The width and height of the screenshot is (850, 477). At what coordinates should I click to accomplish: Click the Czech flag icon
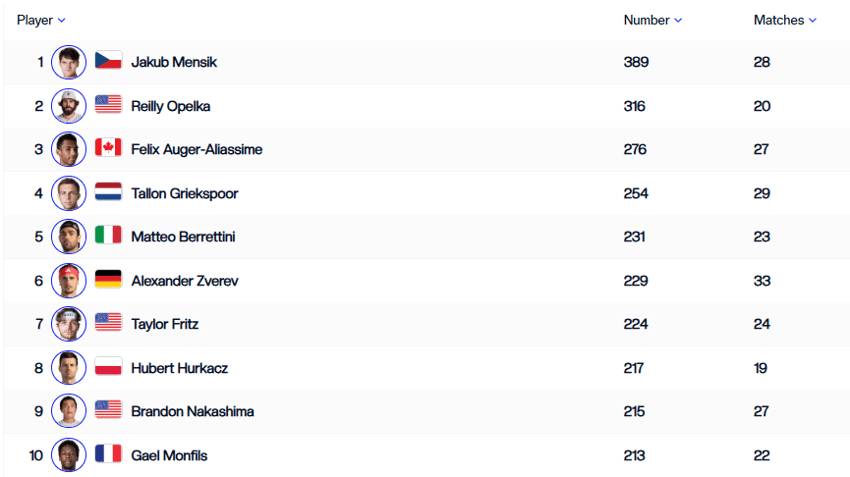(108, 60)
